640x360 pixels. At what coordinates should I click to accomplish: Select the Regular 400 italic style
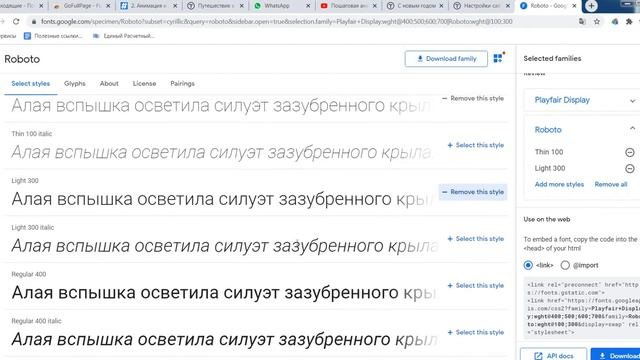[x=476, y=333]
